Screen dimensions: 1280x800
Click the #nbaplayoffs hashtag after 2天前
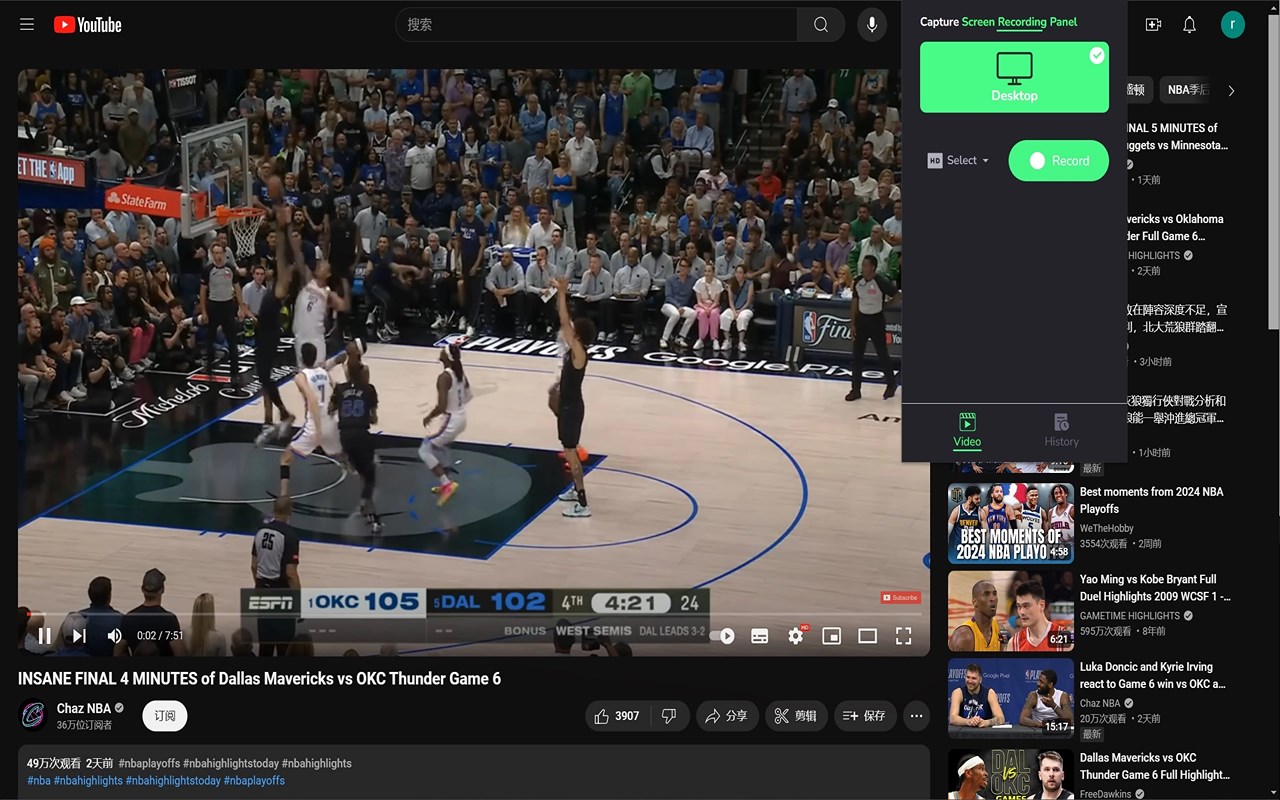[148, 763]
